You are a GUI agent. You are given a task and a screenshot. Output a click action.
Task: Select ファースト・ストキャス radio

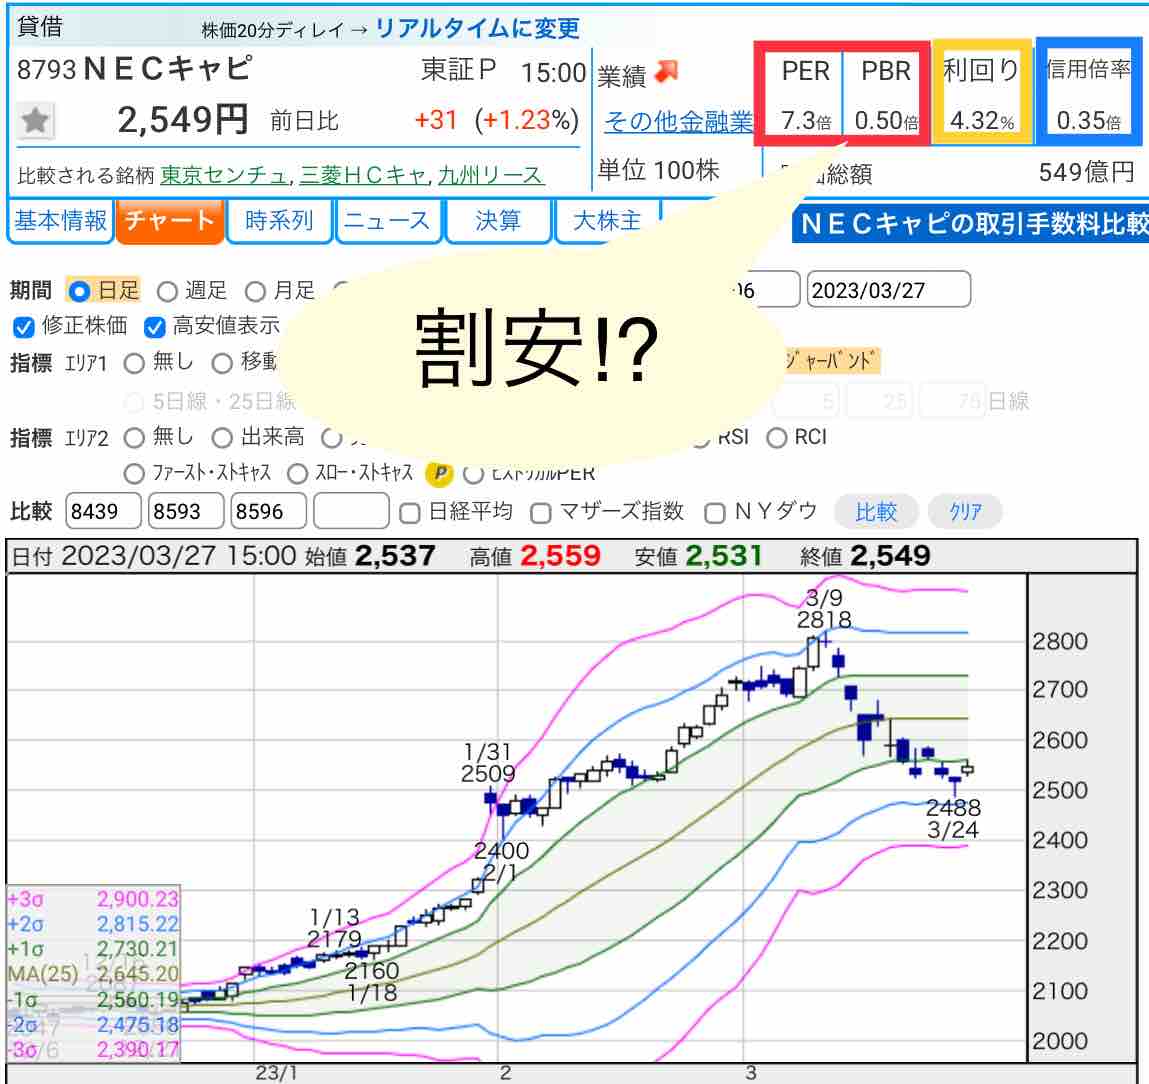tap(134, 473)
